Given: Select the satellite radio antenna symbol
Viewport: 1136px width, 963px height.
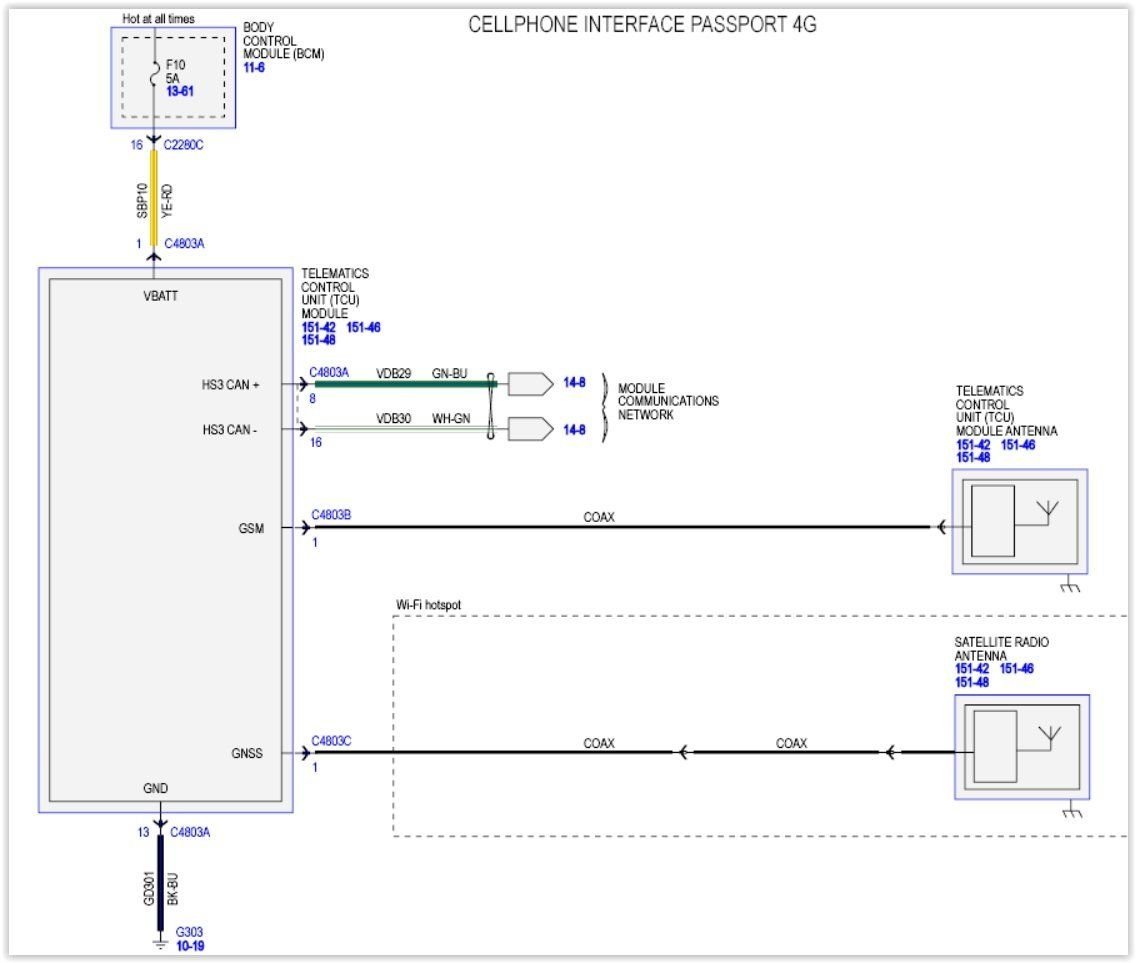Looking at the screenshot, I should [1020, 745].
